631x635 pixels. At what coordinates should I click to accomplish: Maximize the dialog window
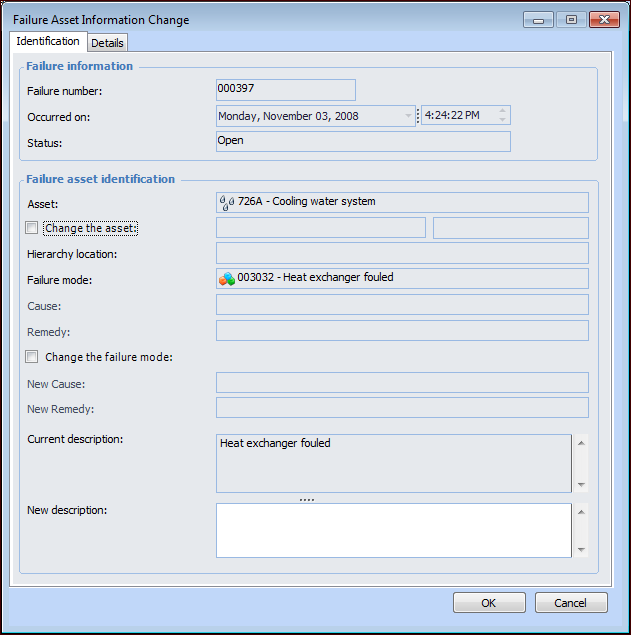click(571, 20)
